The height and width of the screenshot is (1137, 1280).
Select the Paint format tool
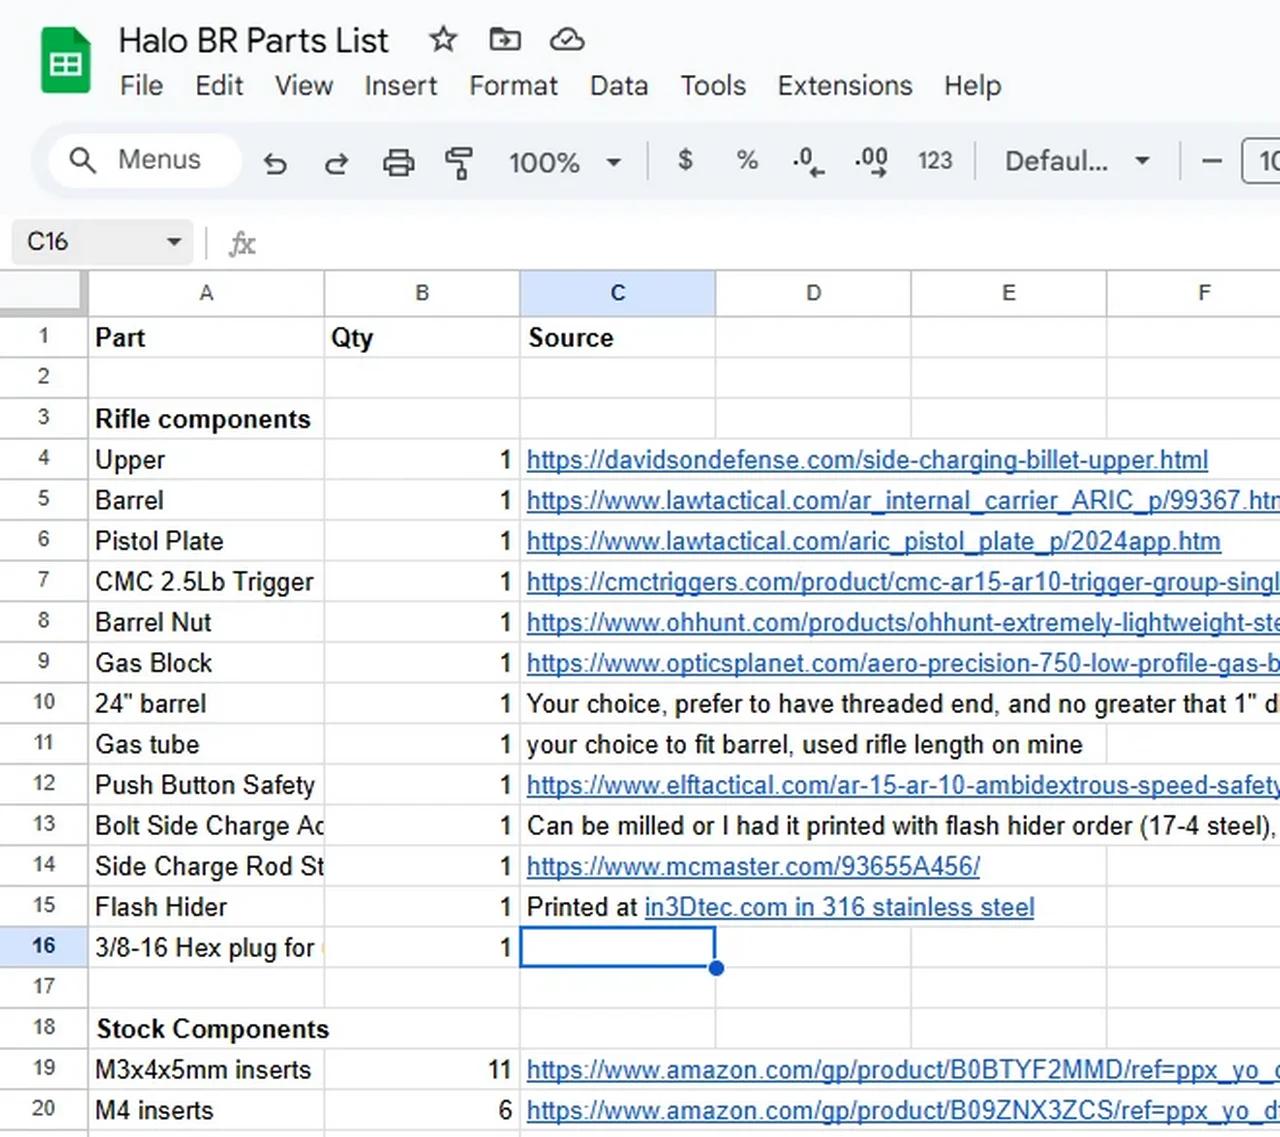coord(459,162)
